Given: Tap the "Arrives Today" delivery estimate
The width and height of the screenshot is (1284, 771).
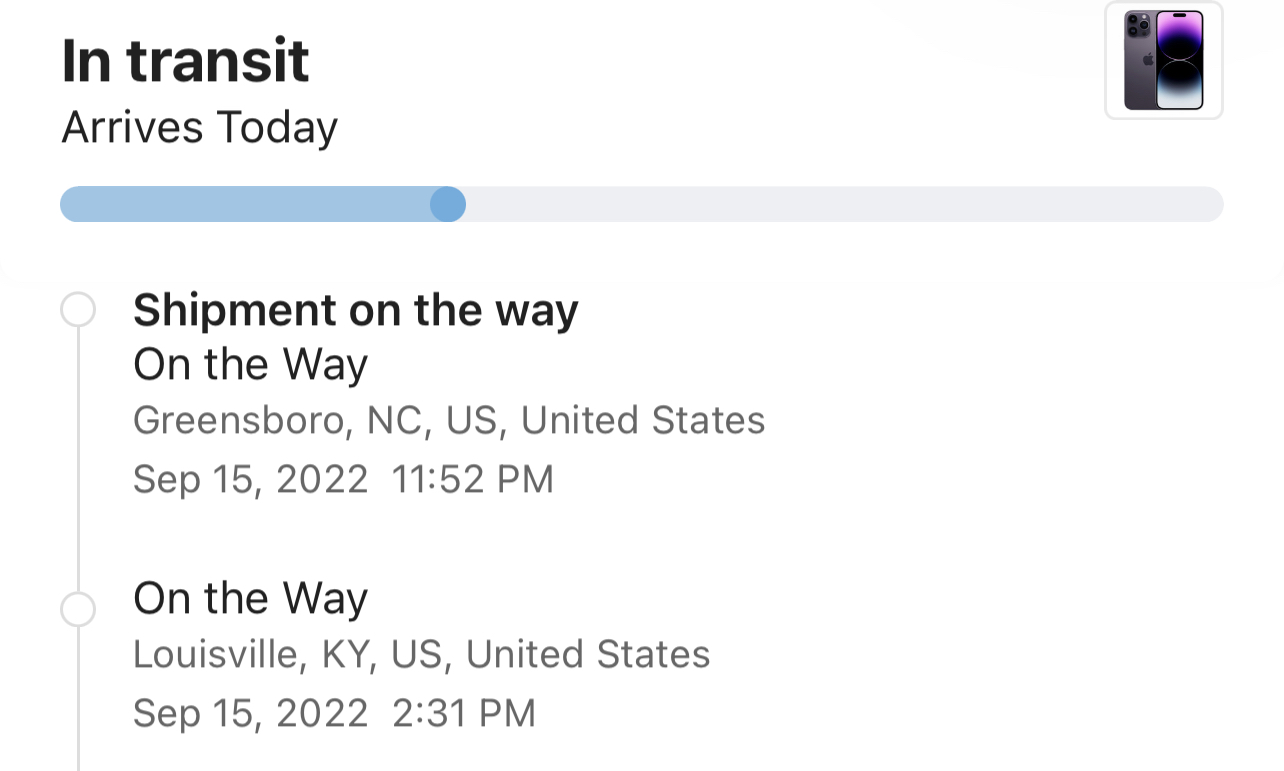Looking at the screenshot, I should tap(199, 128).
